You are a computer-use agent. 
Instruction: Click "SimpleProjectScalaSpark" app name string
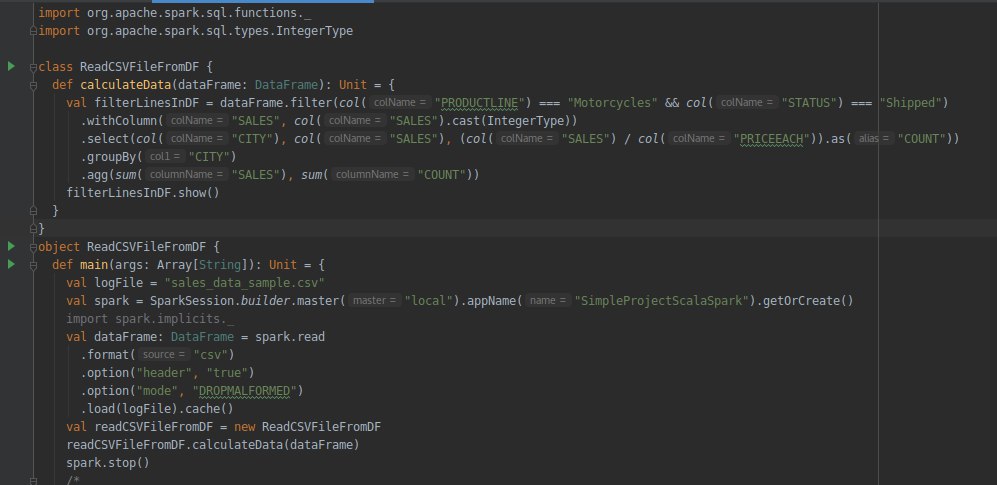(x=662, y=301)
